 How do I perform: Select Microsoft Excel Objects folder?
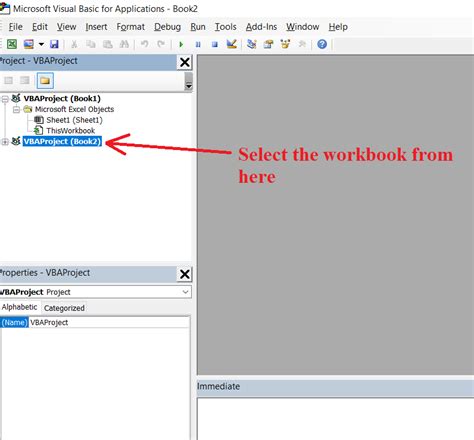click(74, 109)
